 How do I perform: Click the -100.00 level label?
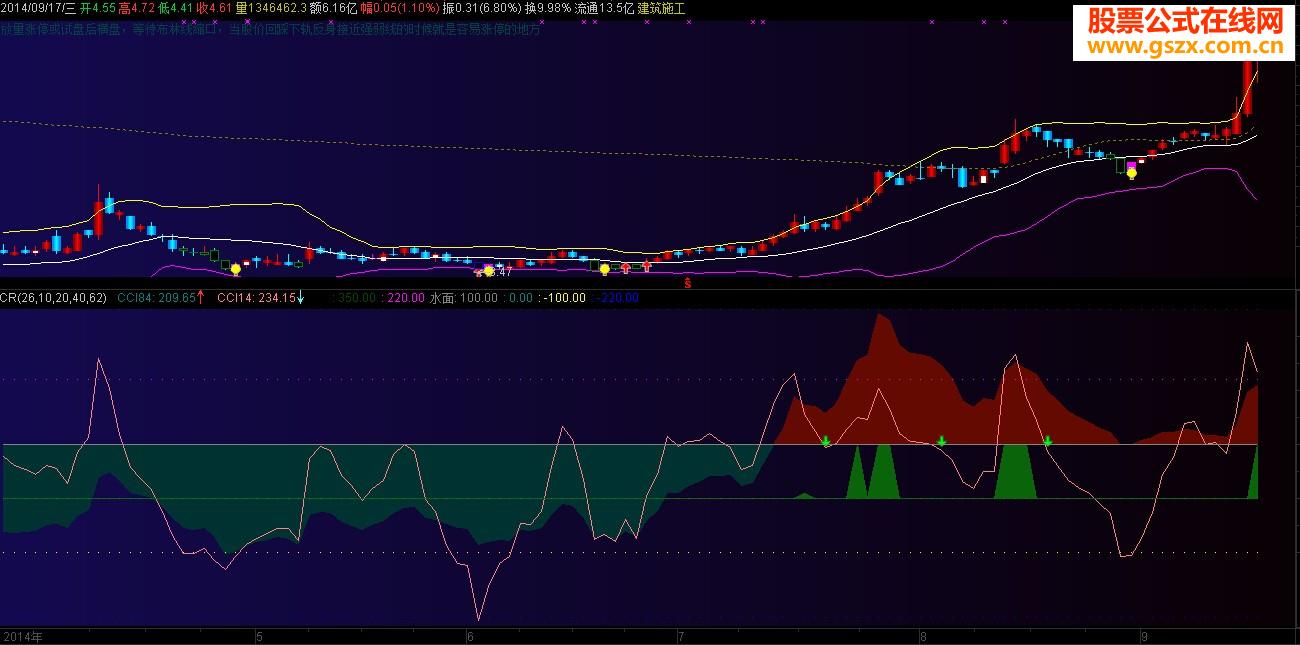pos(564,297)
